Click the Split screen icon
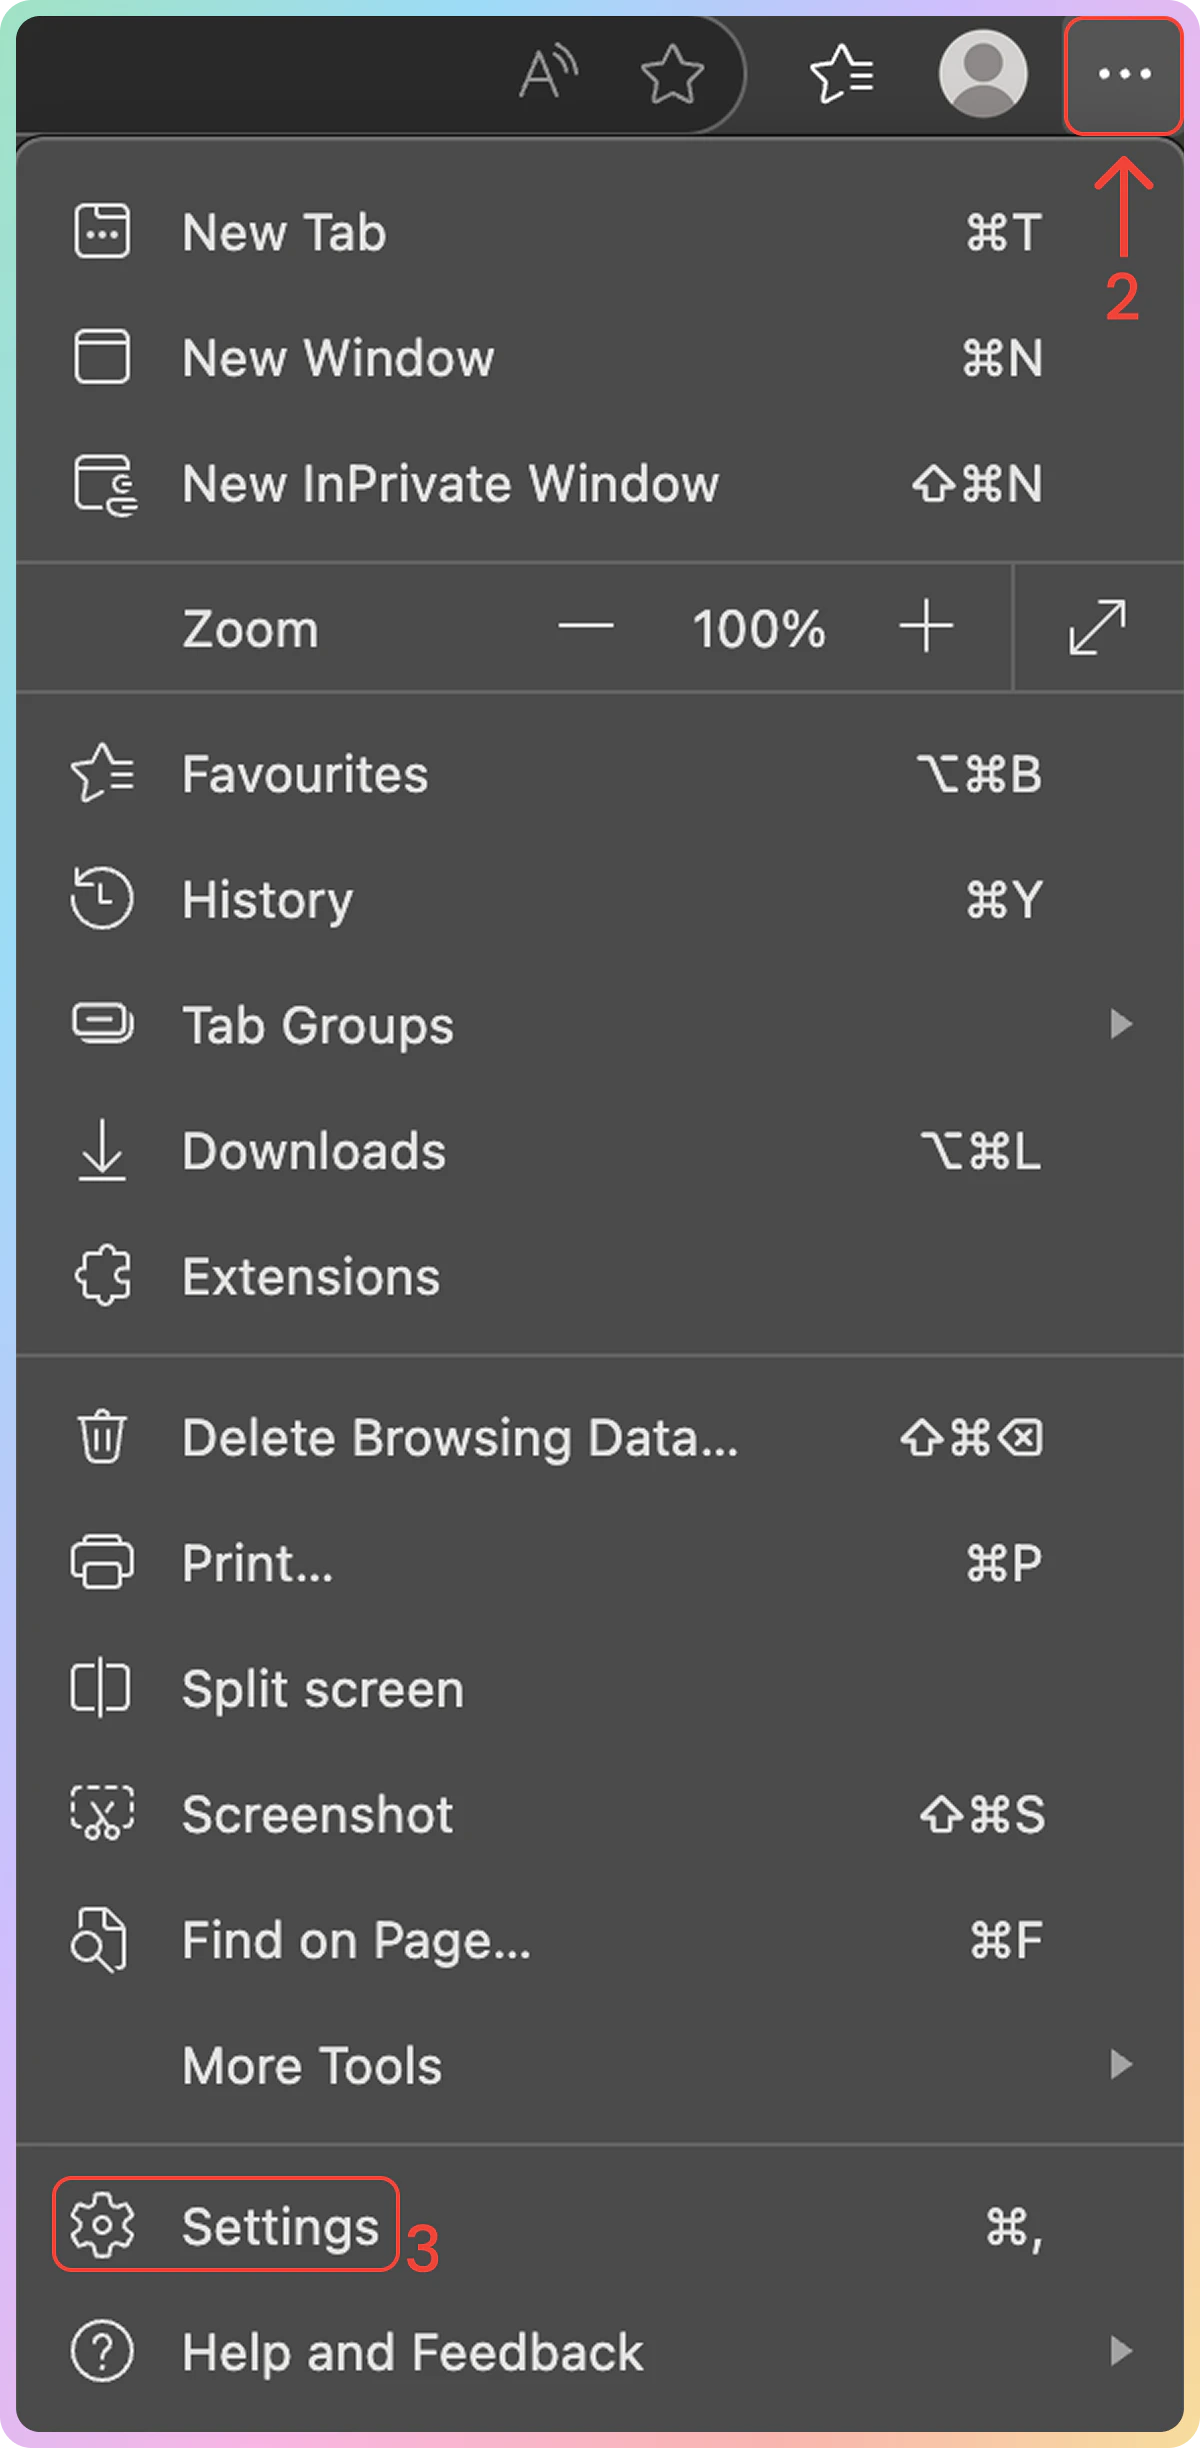This screenshot has width=1200, height=2448. (102, 1689)
